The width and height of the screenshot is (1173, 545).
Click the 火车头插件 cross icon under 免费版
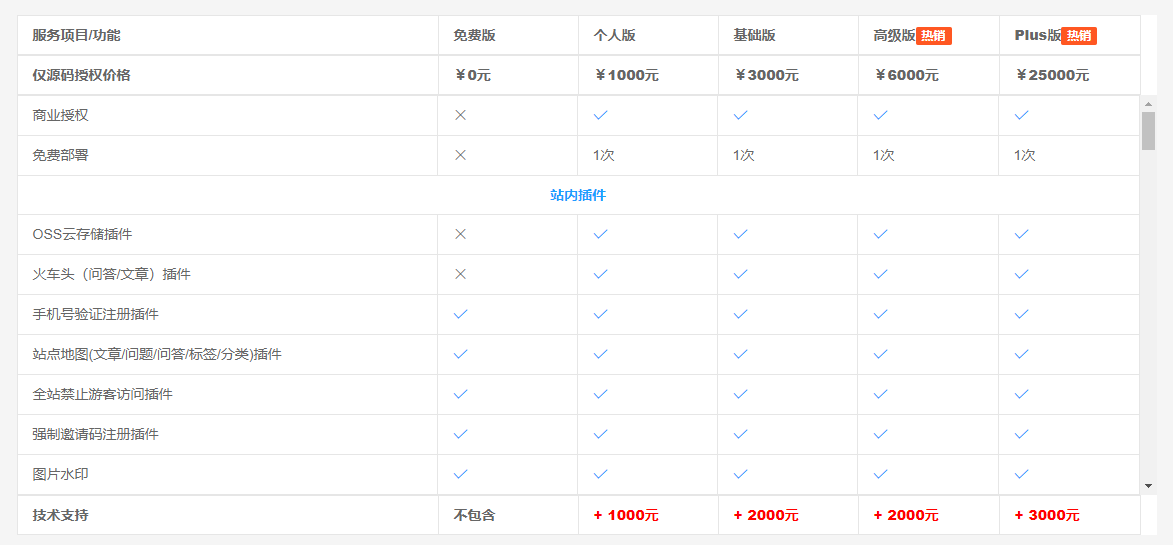pos(461,274)
